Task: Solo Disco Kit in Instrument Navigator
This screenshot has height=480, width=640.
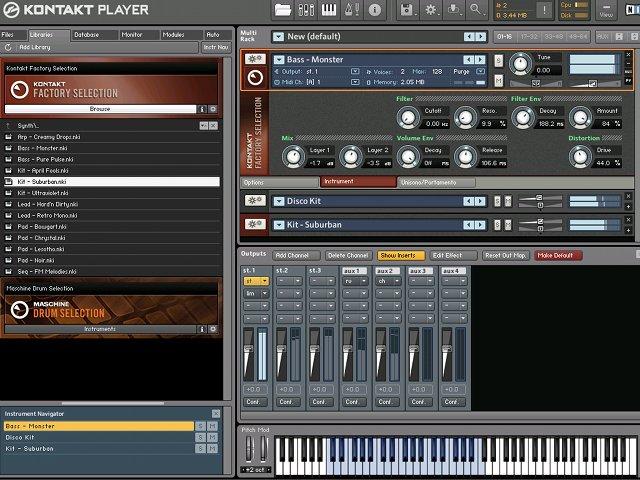Action: [x=200, y=438]
